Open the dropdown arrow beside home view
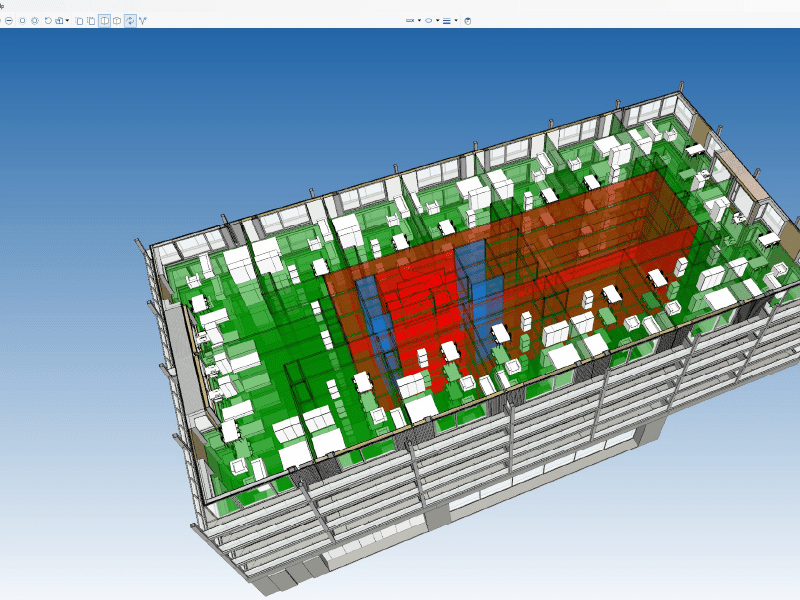The width and height of the screenshot is (800, 600). click(x=67, y=20)
